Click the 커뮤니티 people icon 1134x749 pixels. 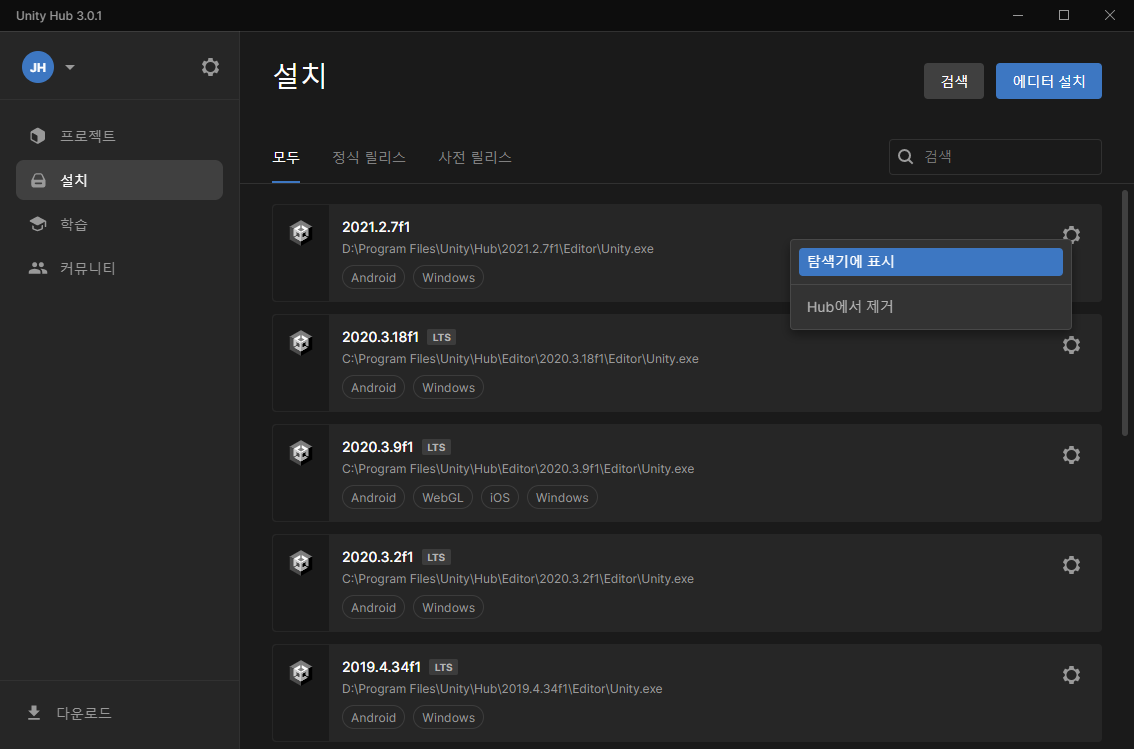pyautogui.click(x=38, y=268)
